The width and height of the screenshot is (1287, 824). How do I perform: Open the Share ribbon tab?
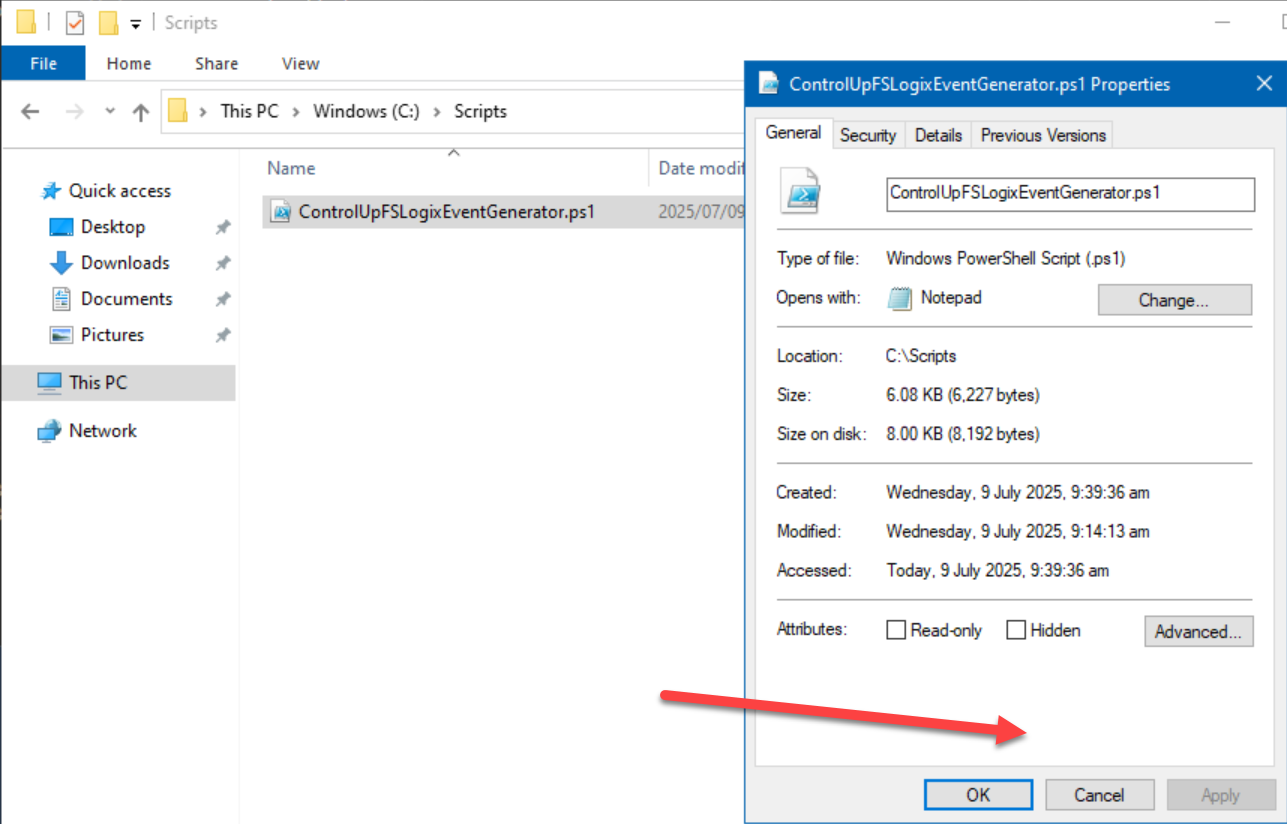point(216,63)
